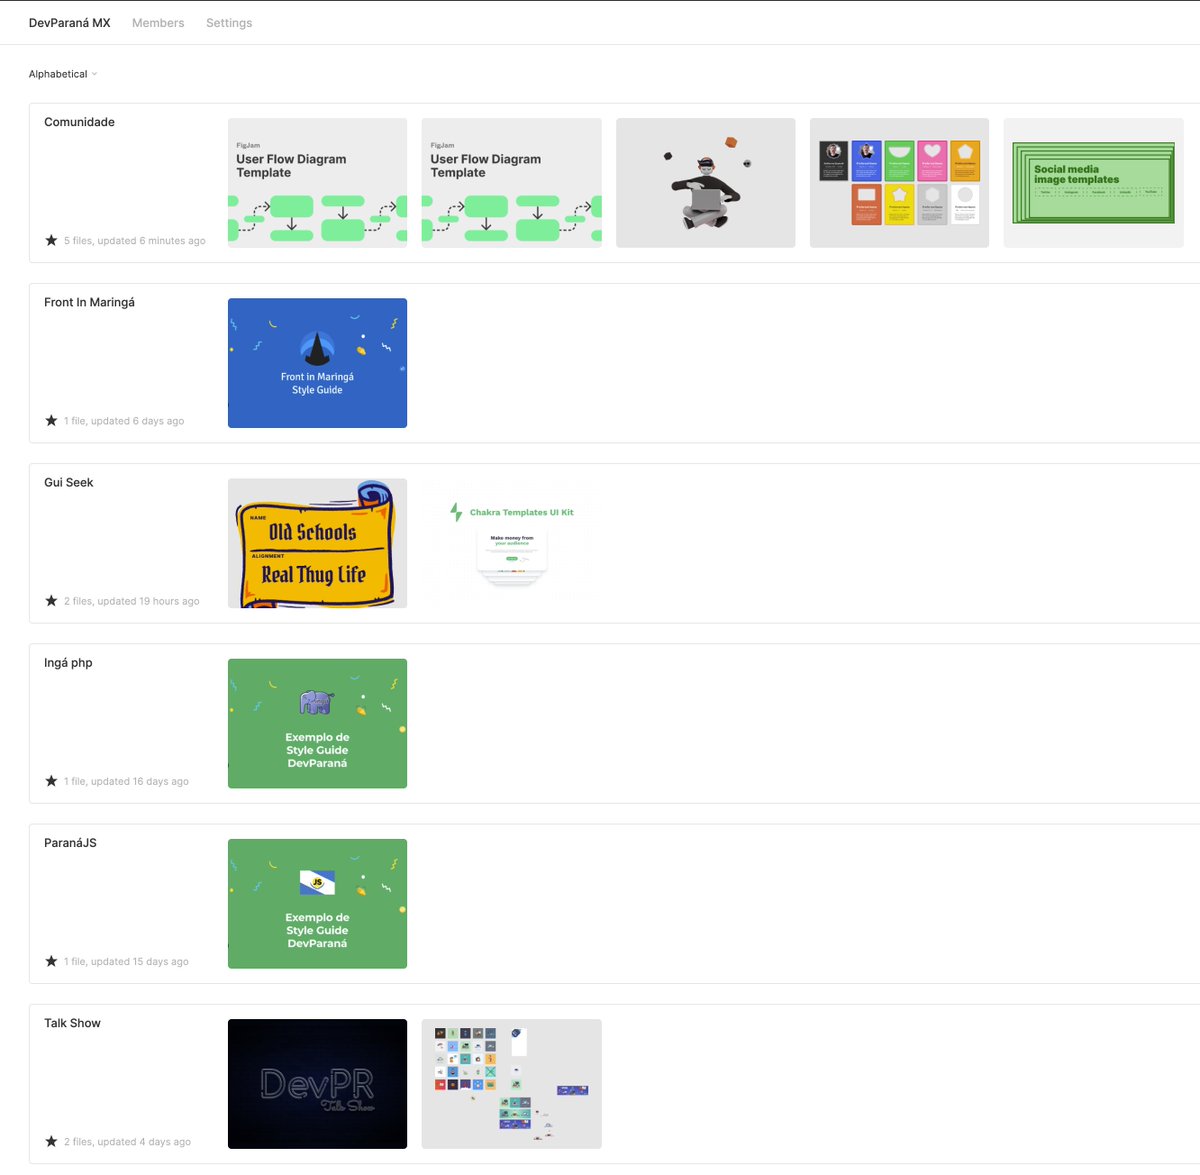Toggle the ParanáJS favorite star
1200x1175 pixels.
51,961
